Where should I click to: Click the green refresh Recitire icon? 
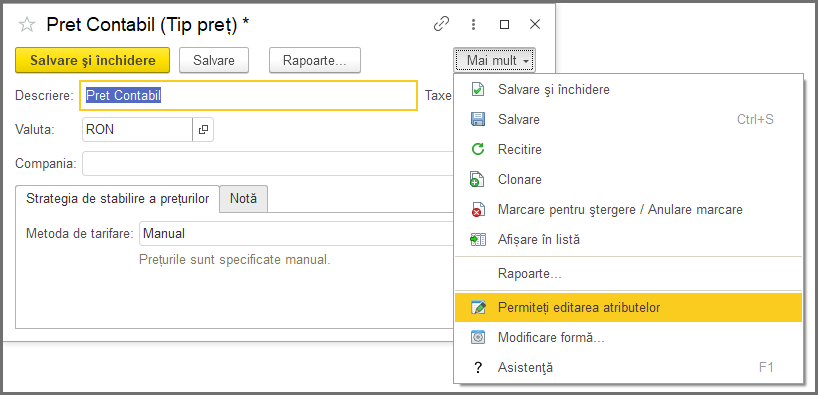[478, 150]
